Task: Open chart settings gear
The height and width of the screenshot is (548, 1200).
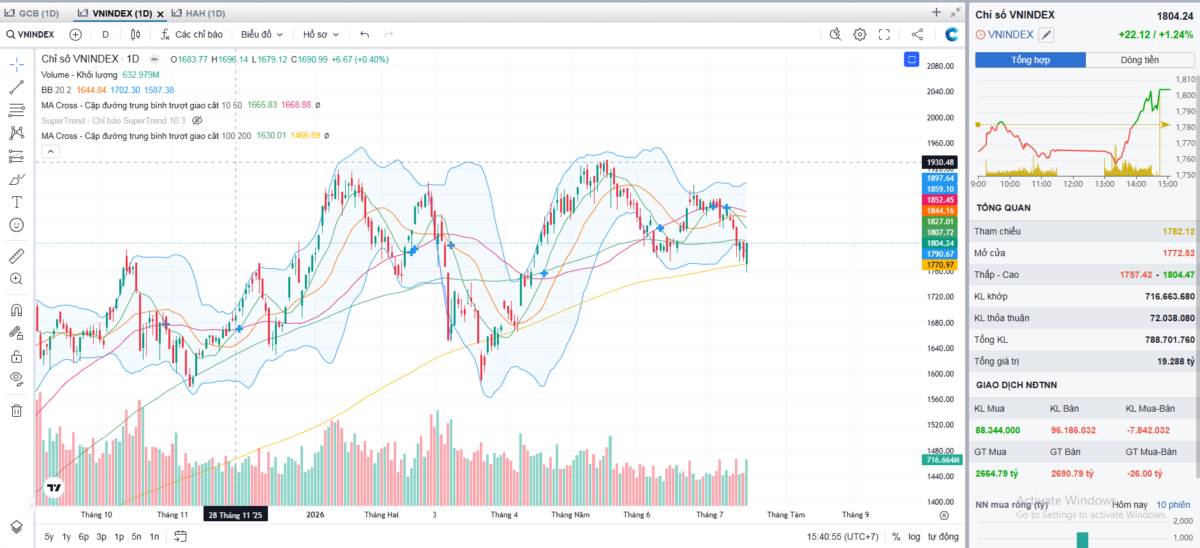Action: point(860,34)
